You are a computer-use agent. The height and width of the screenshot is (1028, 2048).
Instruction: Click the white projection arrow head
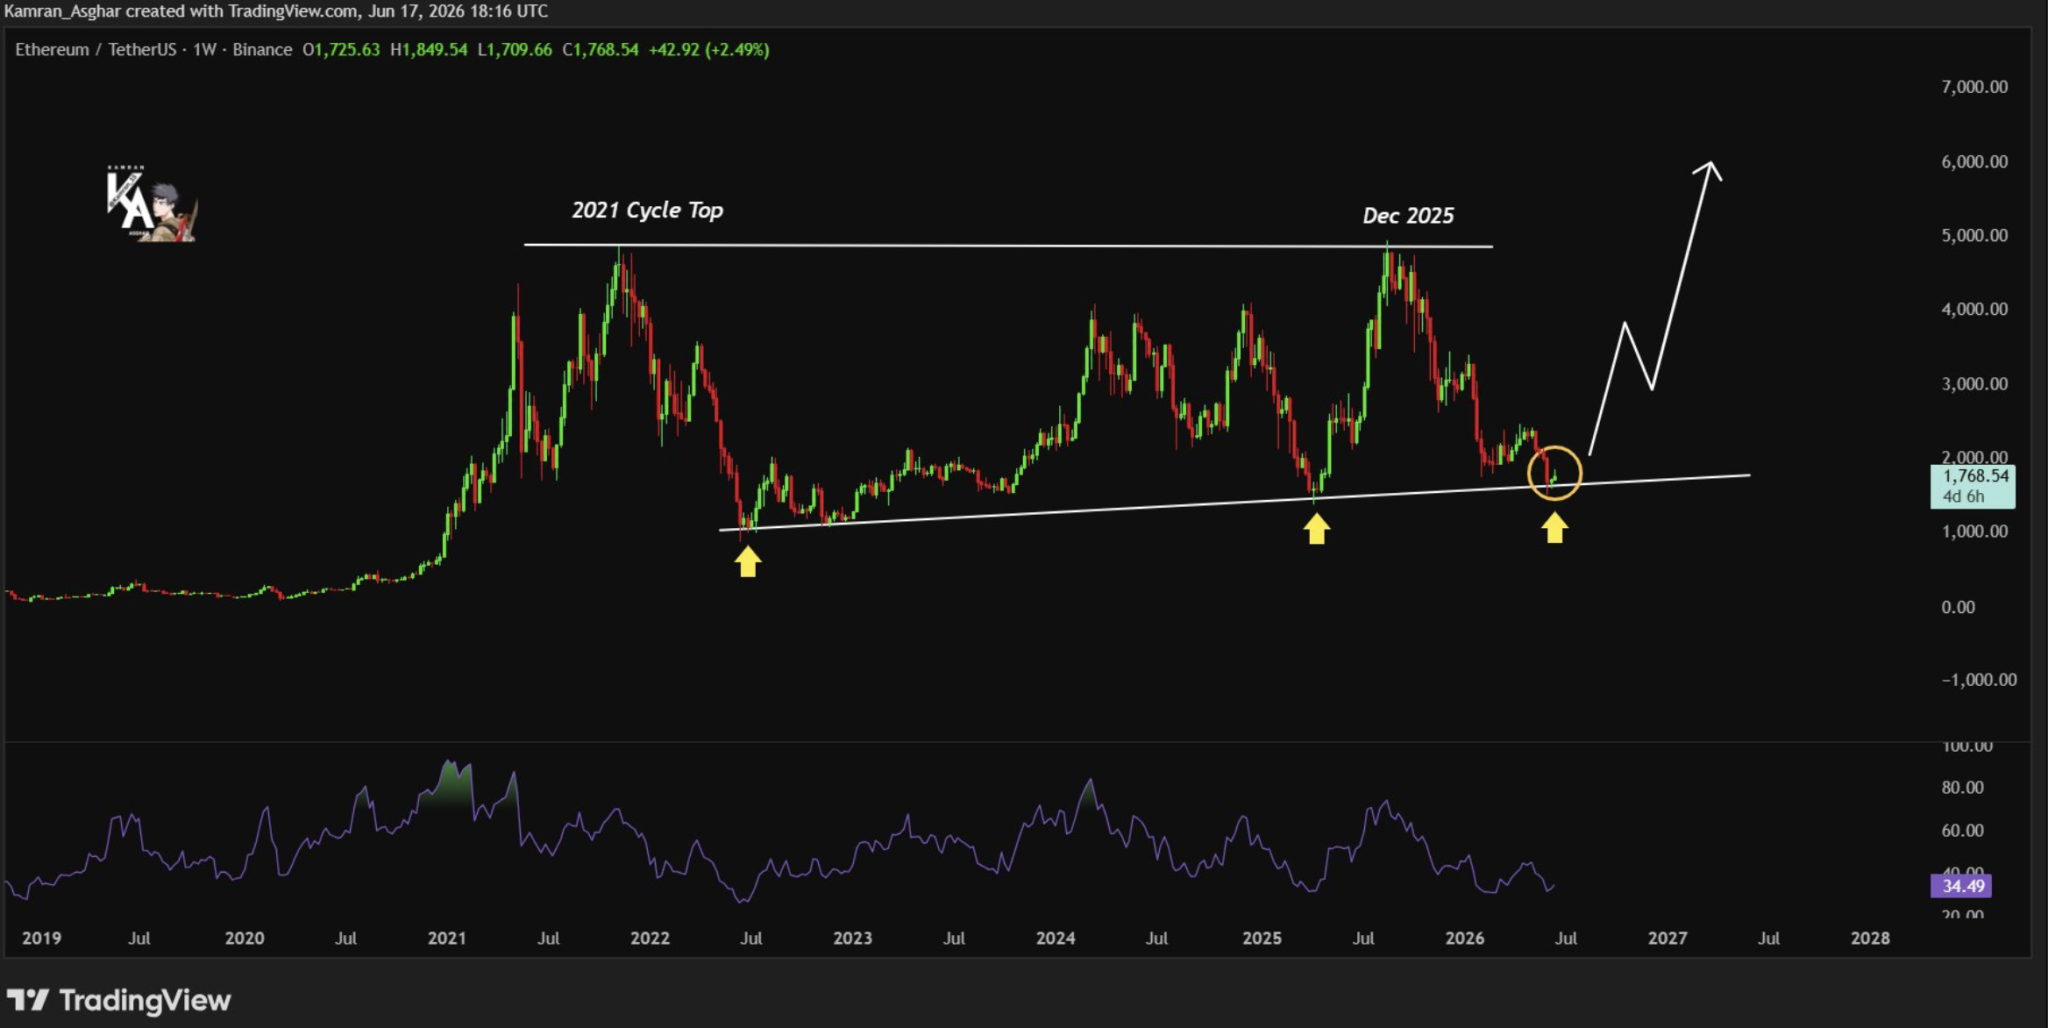[x=1708, y=171]
